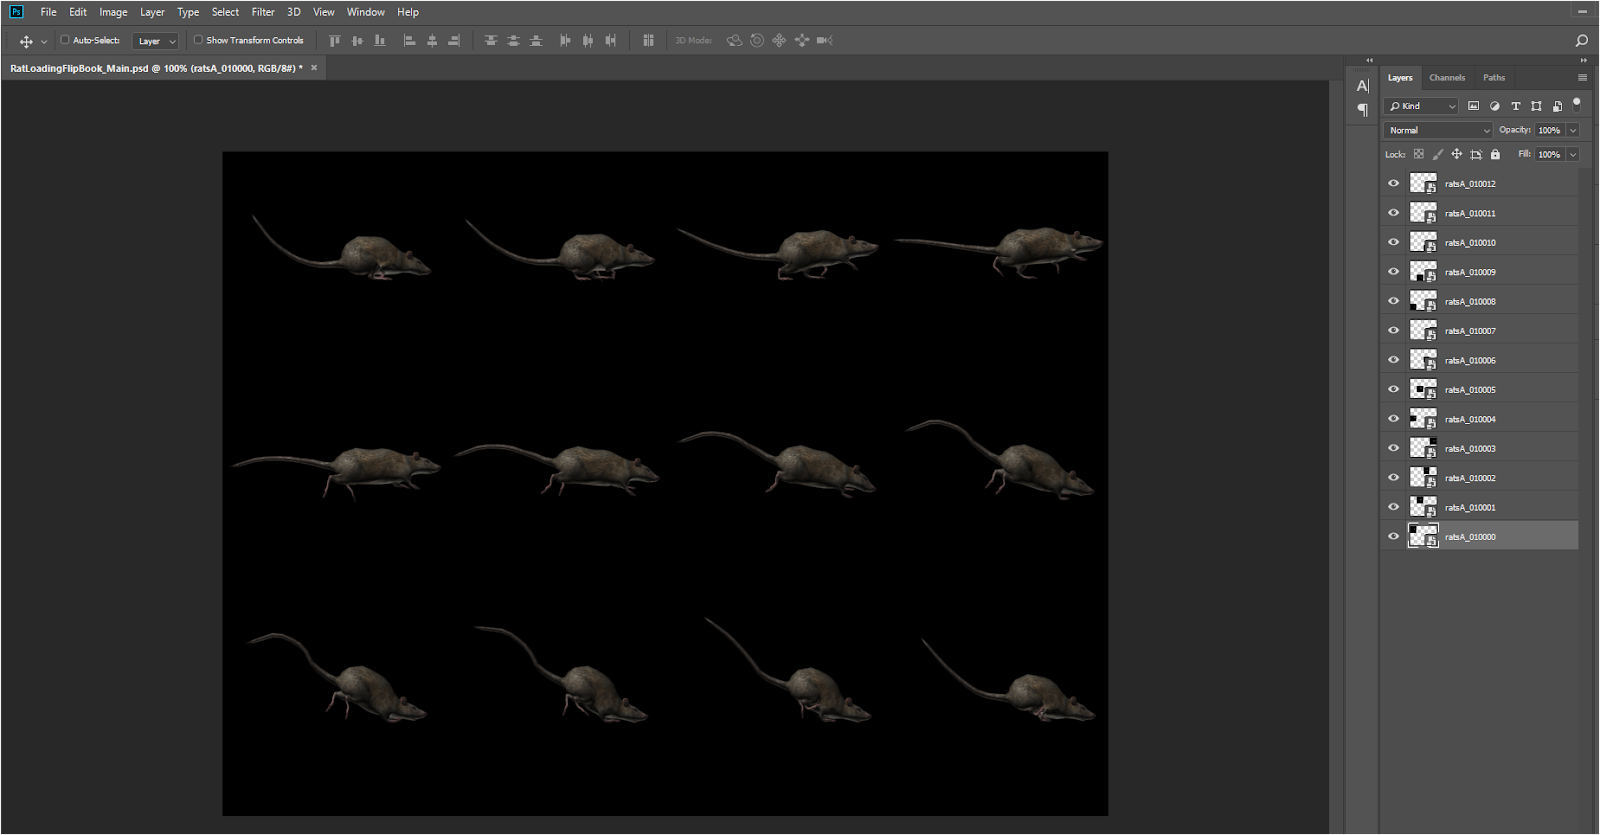Screen dimensions: 1600x835
Task: Switch to the Channels tab
Action: (x=1446, y=78)
